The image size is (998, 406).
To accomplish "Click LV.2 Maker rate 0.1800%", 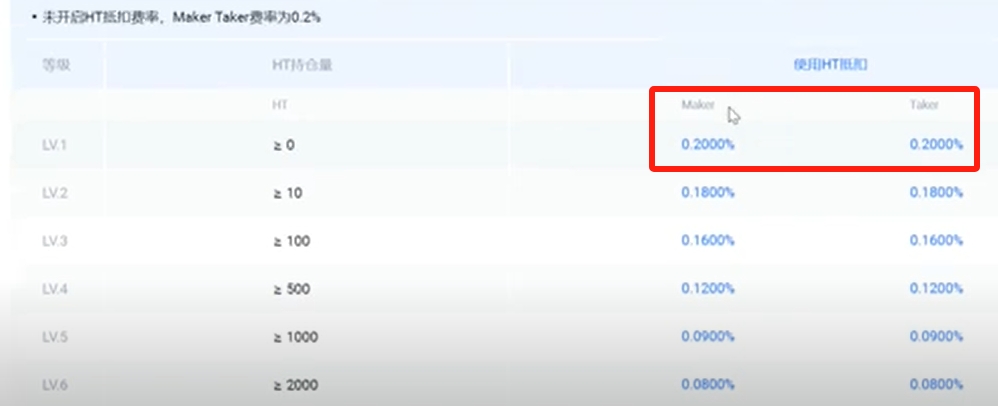I will coord(708,192).
